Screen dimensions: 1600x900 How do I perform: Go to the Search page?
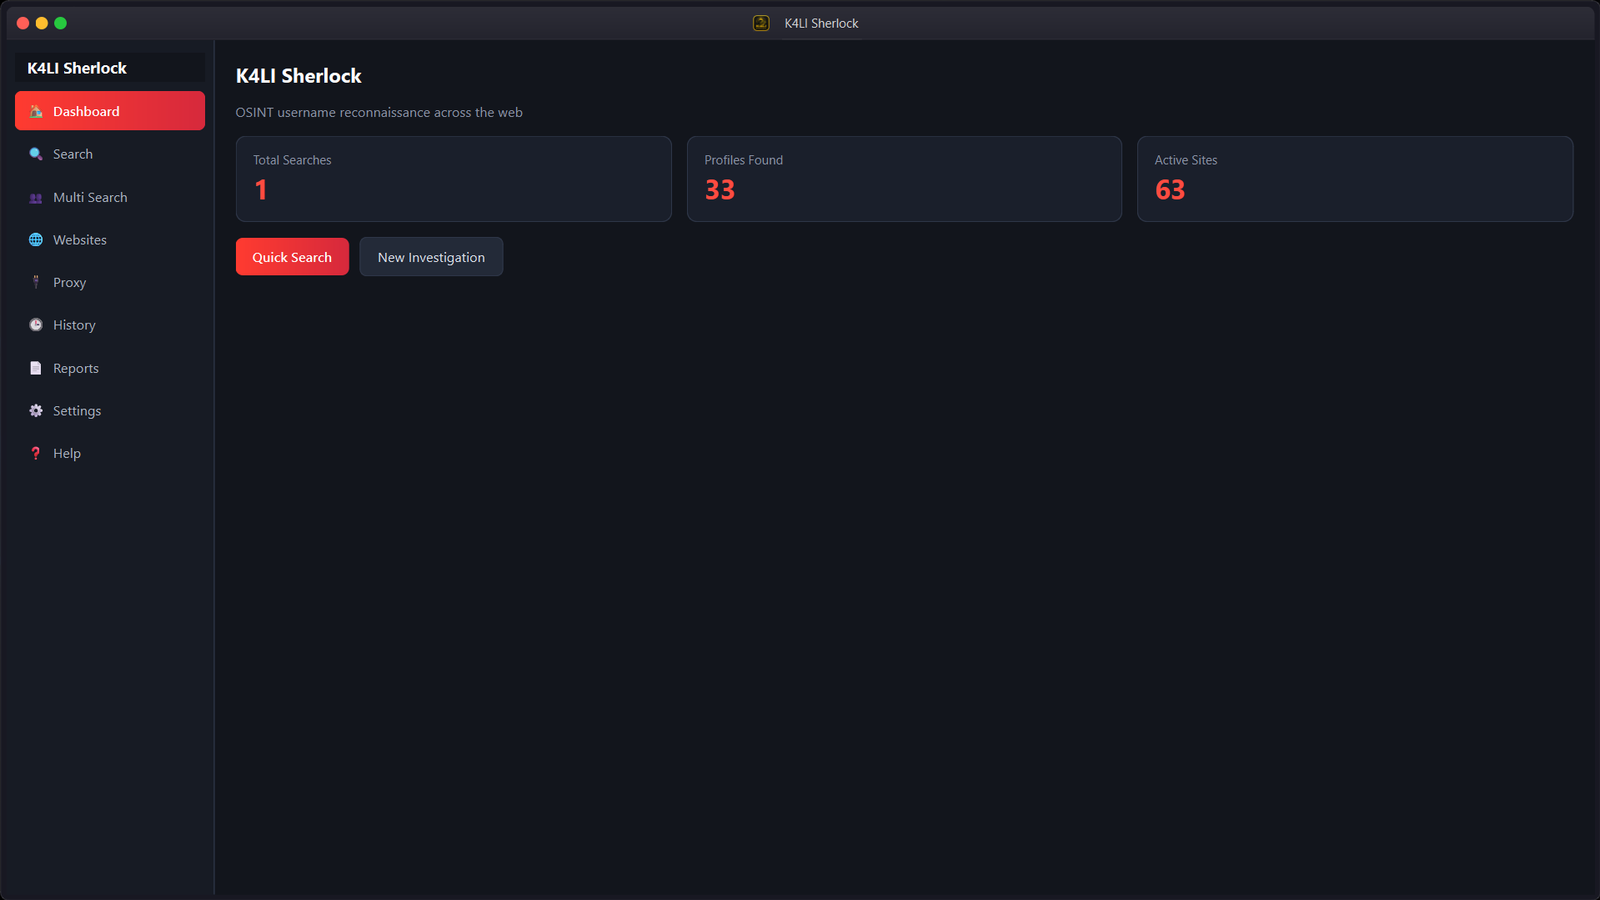click(x=110, y=154)
